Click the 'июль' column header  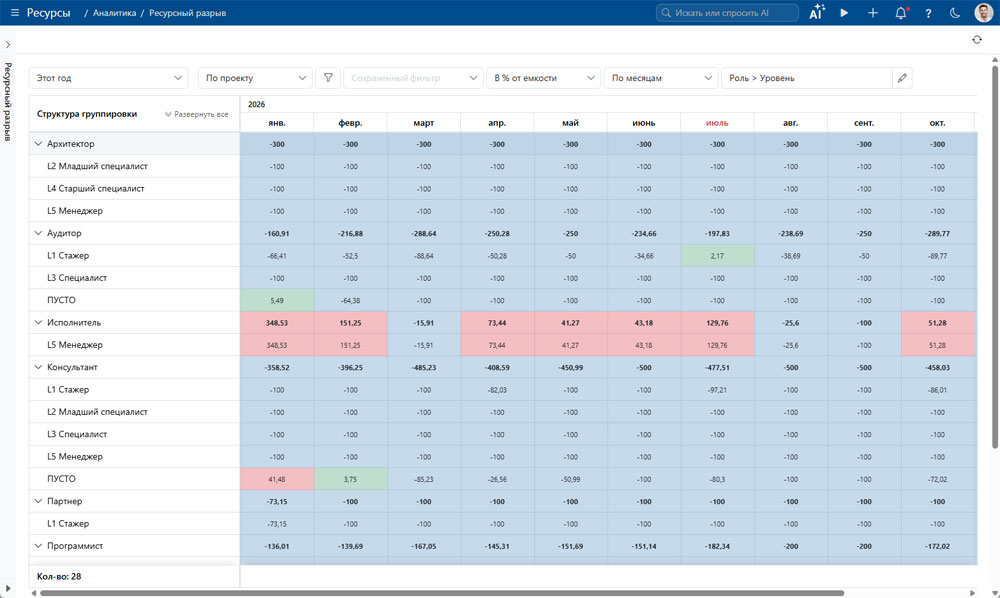tap(717, 122)
